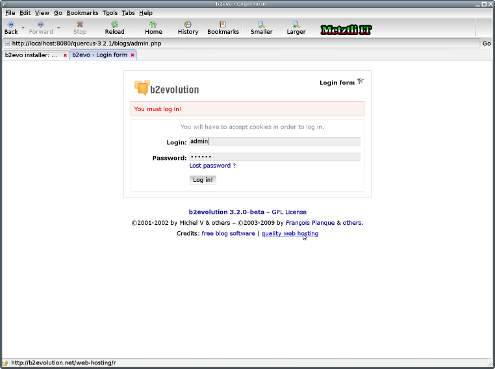Click the Go button beside address bar
The image size is (495, 369).
486,43
